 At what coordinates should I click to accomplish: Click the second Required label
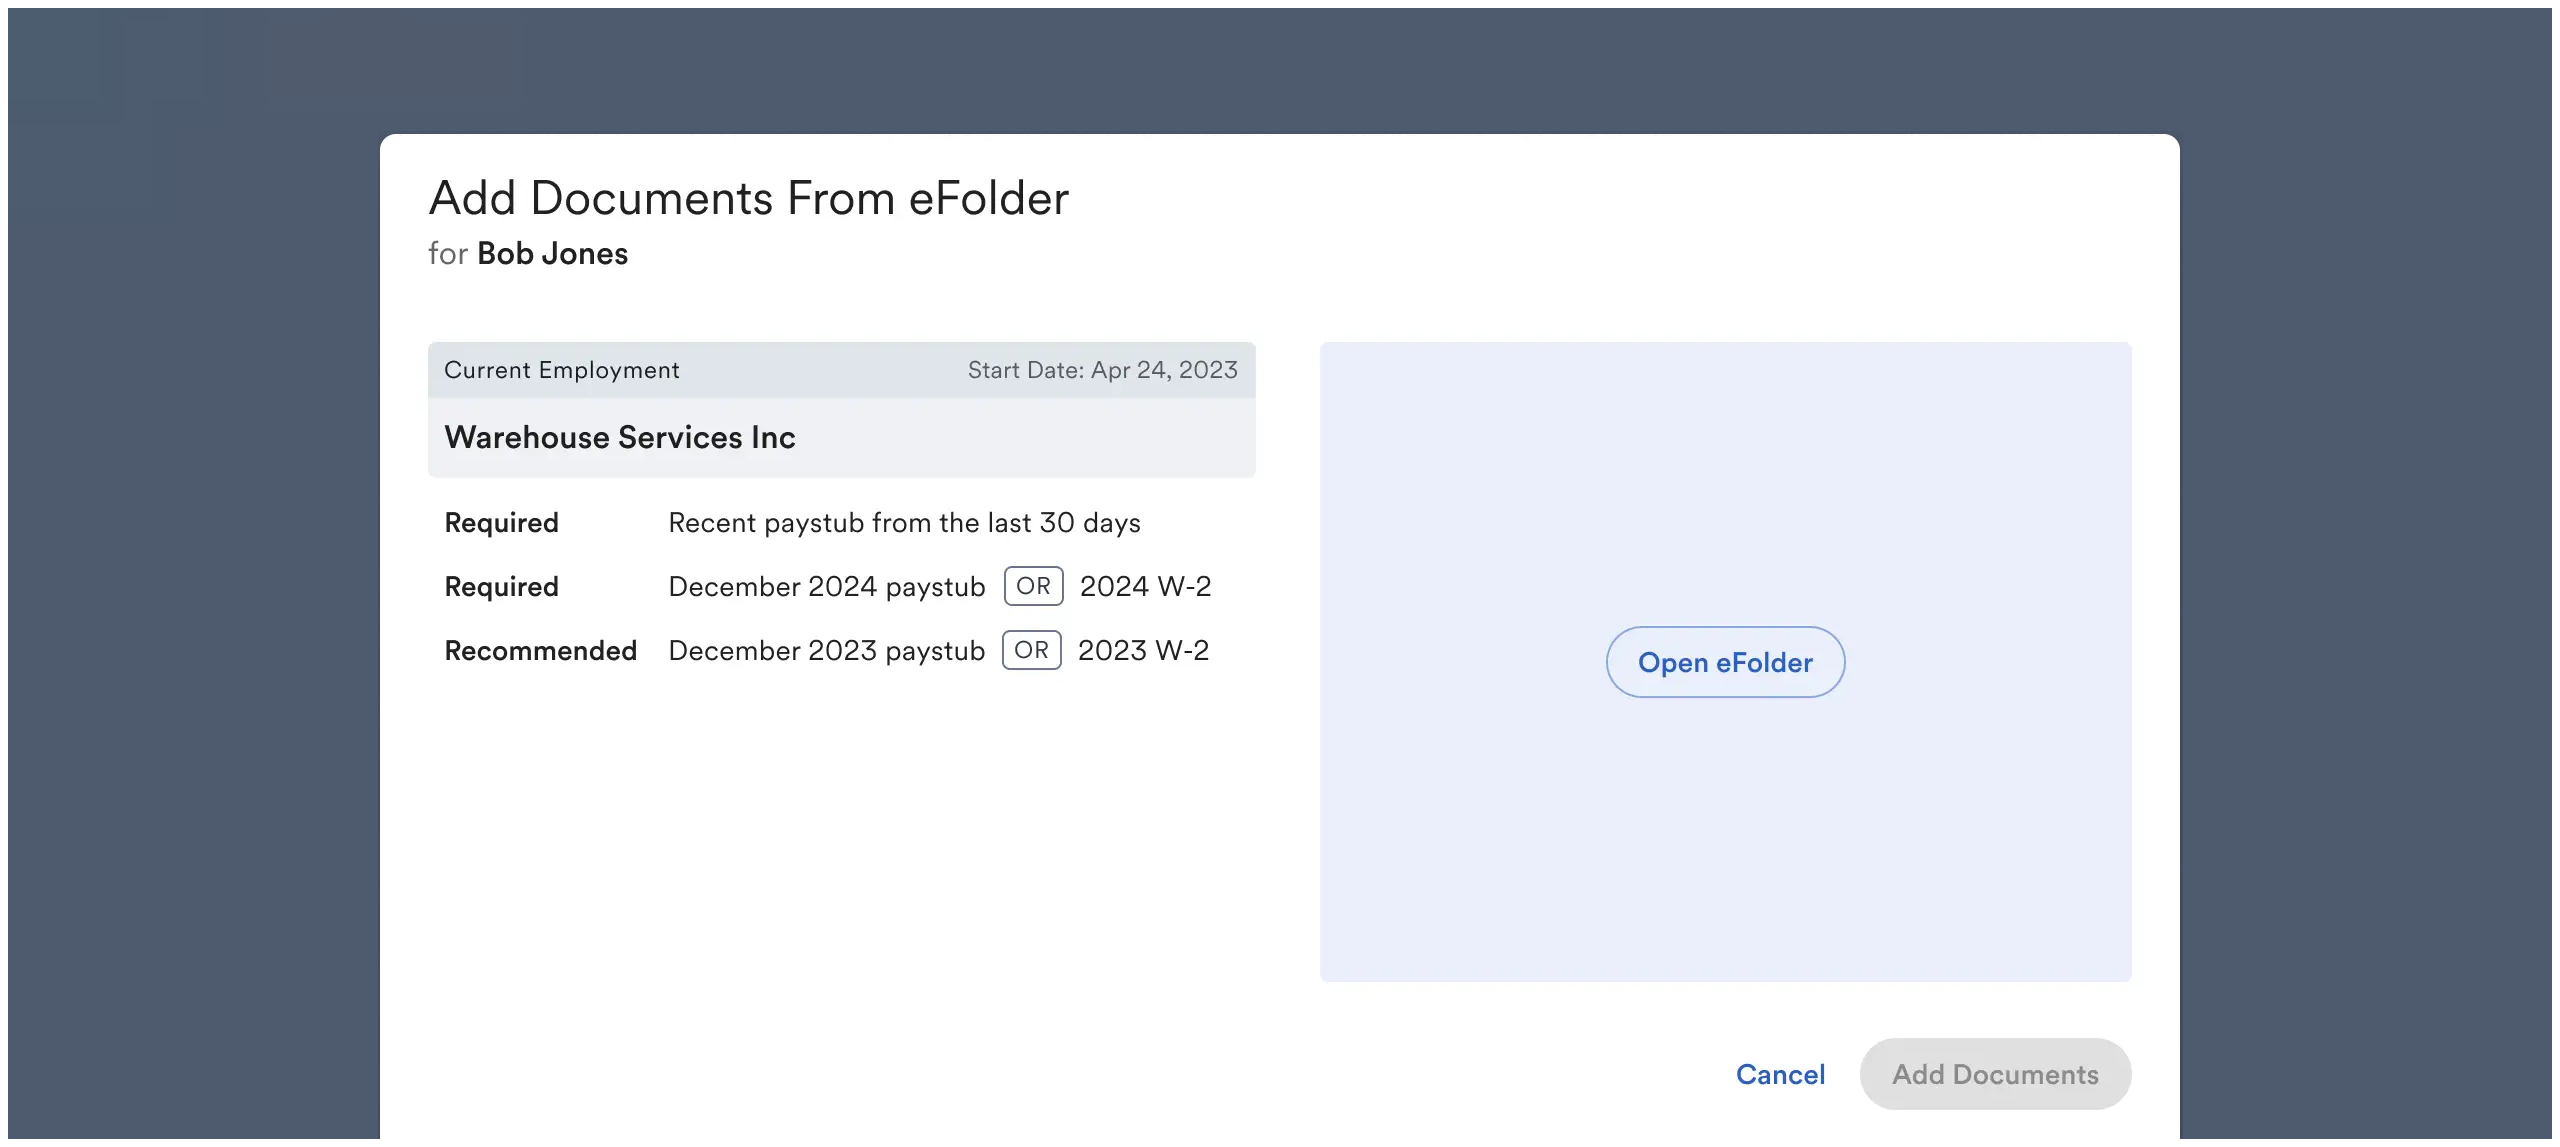[x=500, y=586]
